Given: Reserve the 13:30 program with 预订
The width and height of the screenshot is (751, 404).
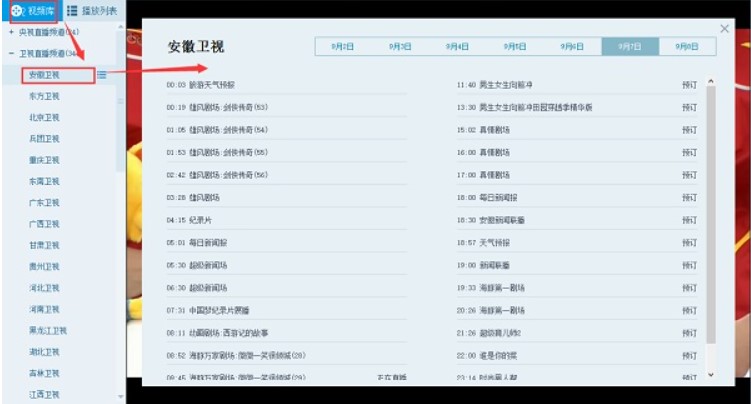Looking at the screenshot, I should click(689, 107).
